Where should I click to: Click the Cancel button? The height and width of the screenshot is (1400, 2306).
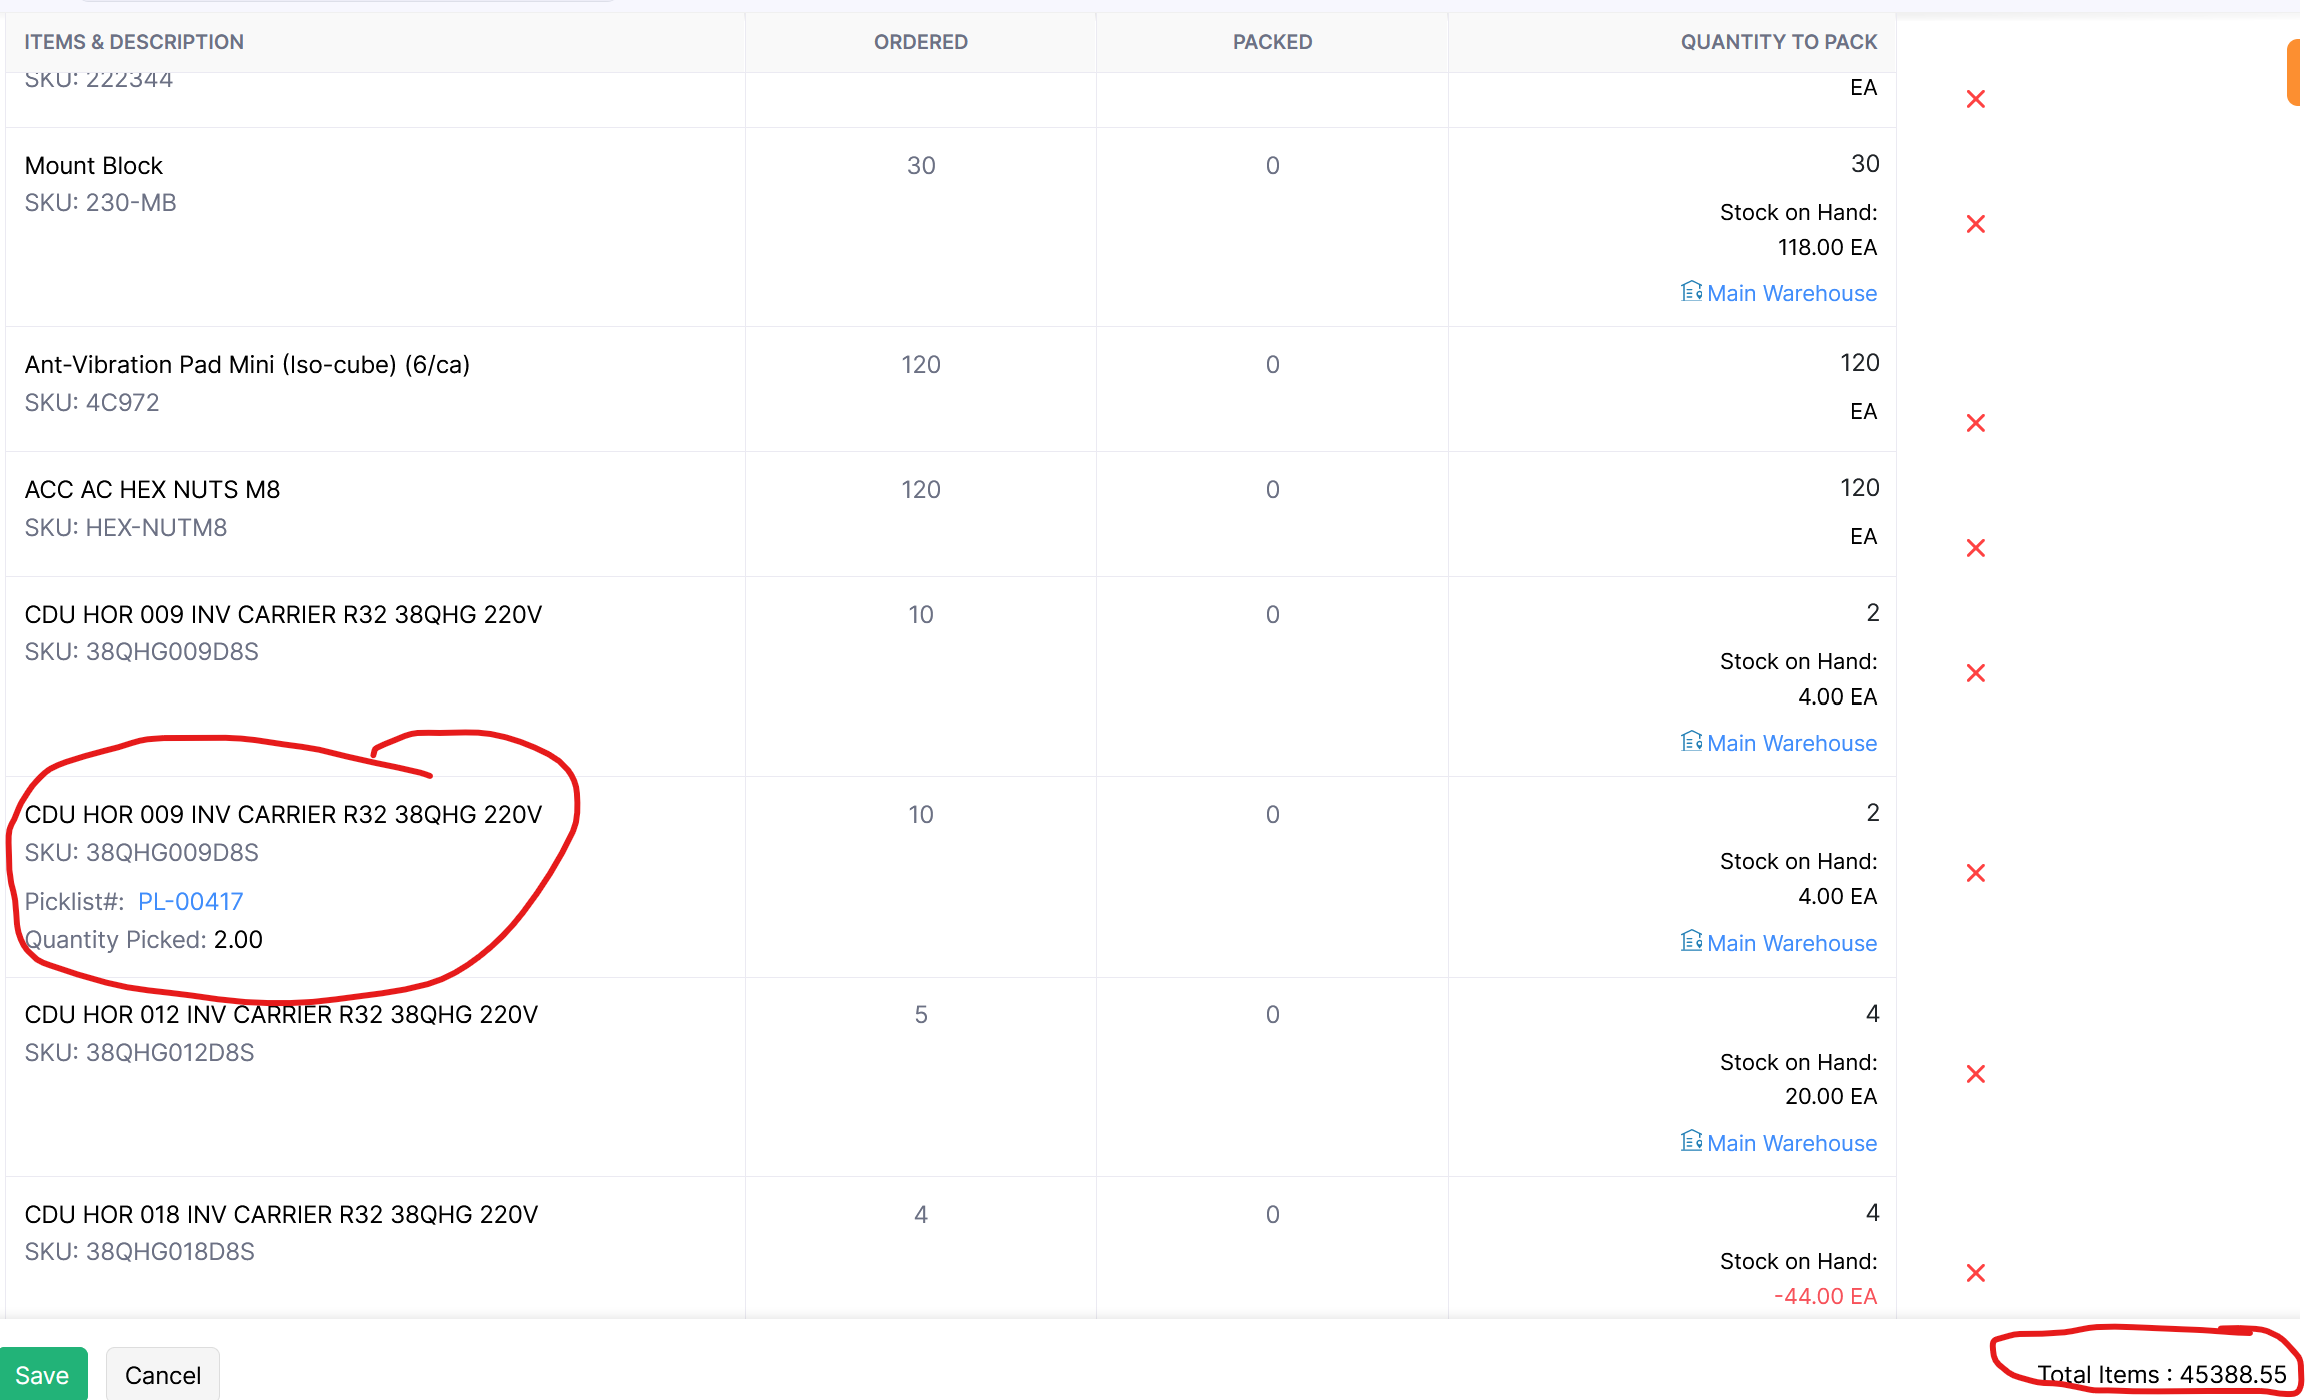[x=163, y=1375]
